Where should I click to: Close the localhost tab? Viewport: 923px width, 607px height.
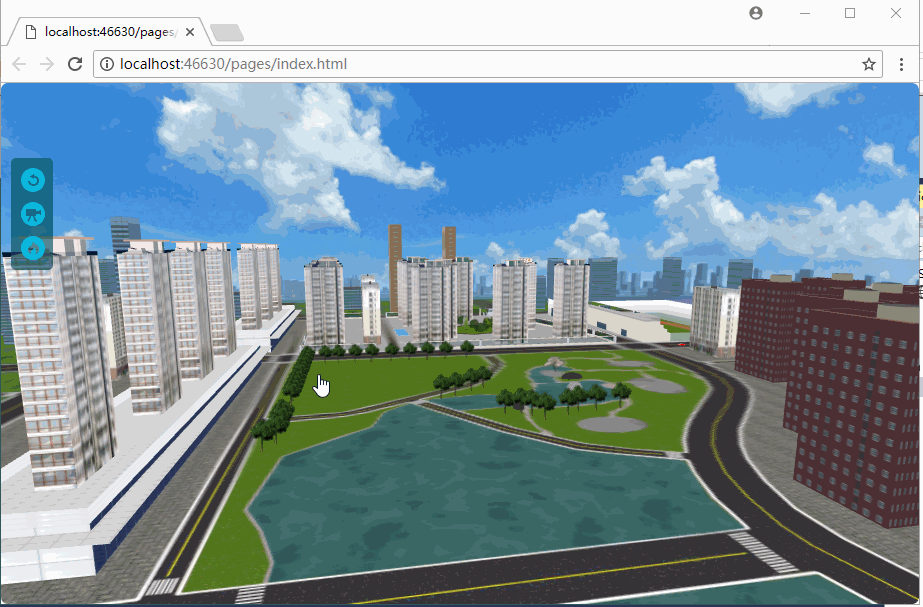click(189, 31)
